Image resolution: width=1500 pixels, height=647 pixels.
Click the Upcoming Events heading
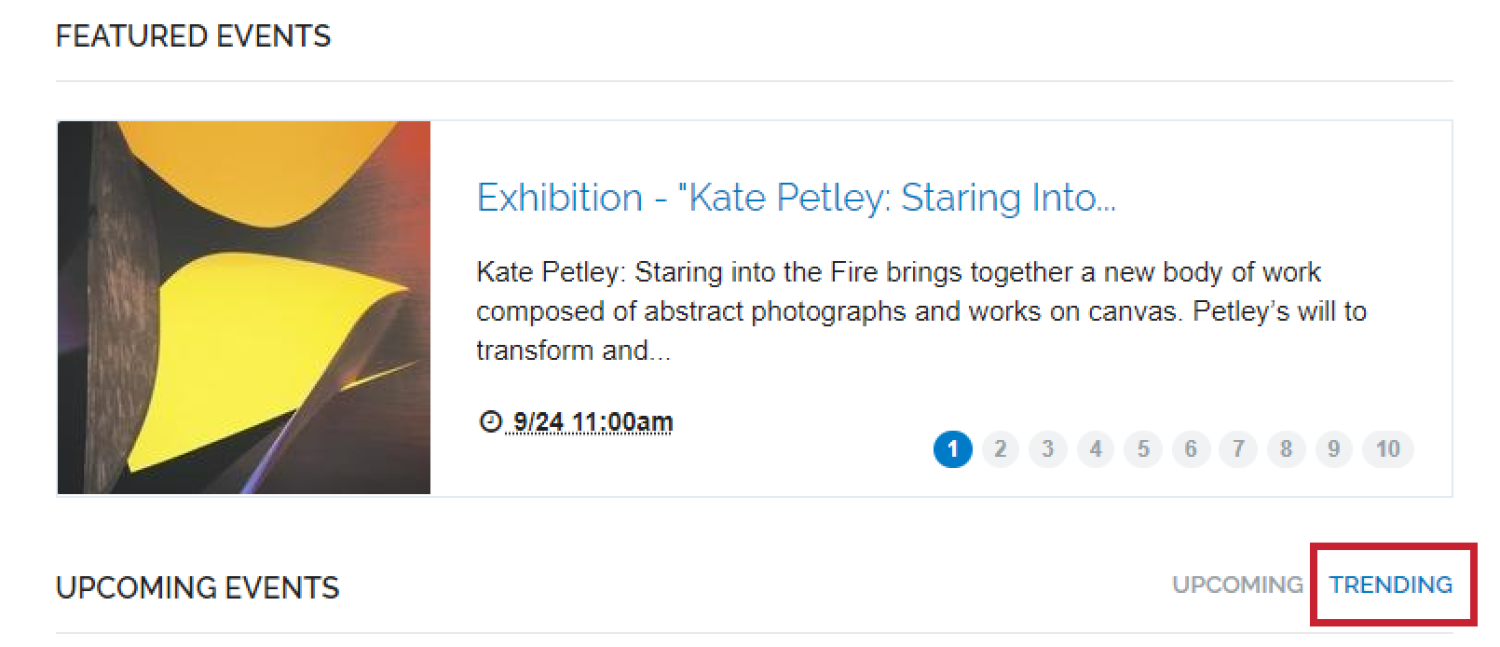tap(198, 587)
